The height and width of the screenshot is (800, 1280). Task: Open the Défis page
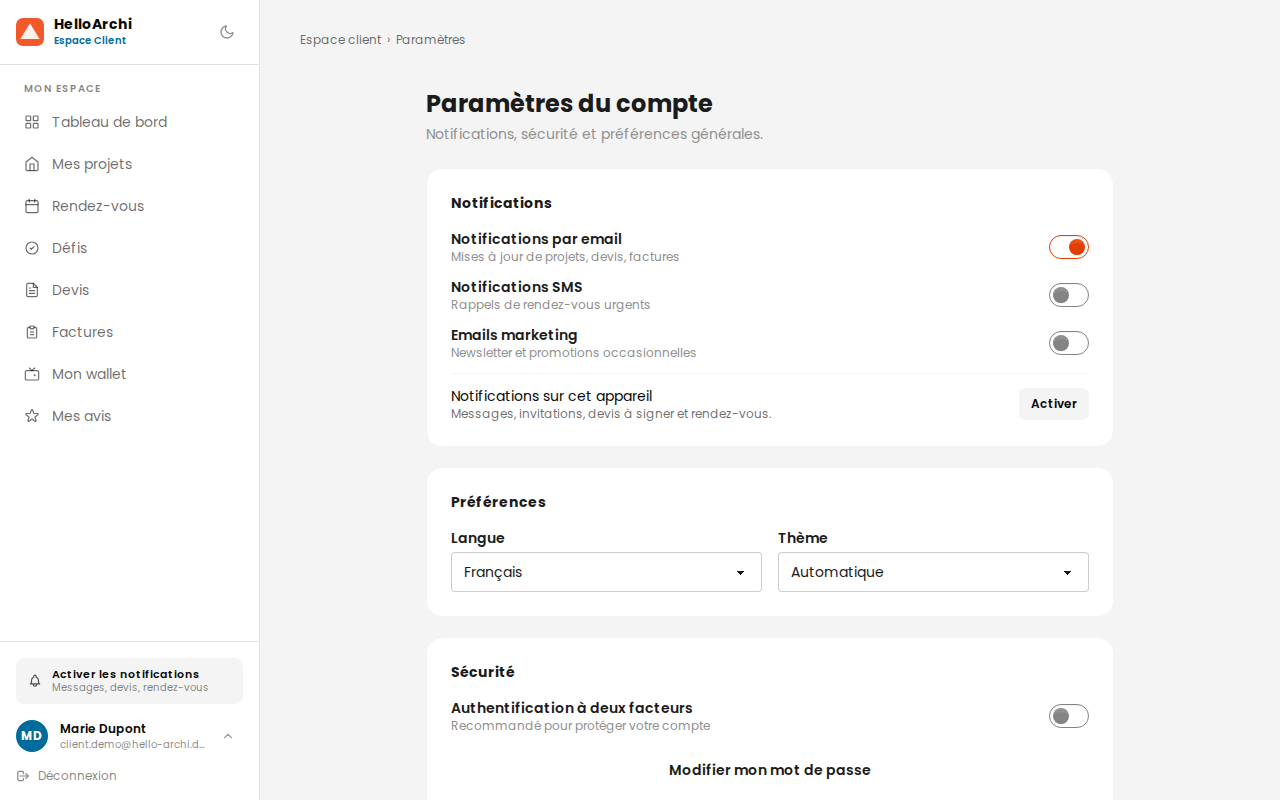(130, 248)
